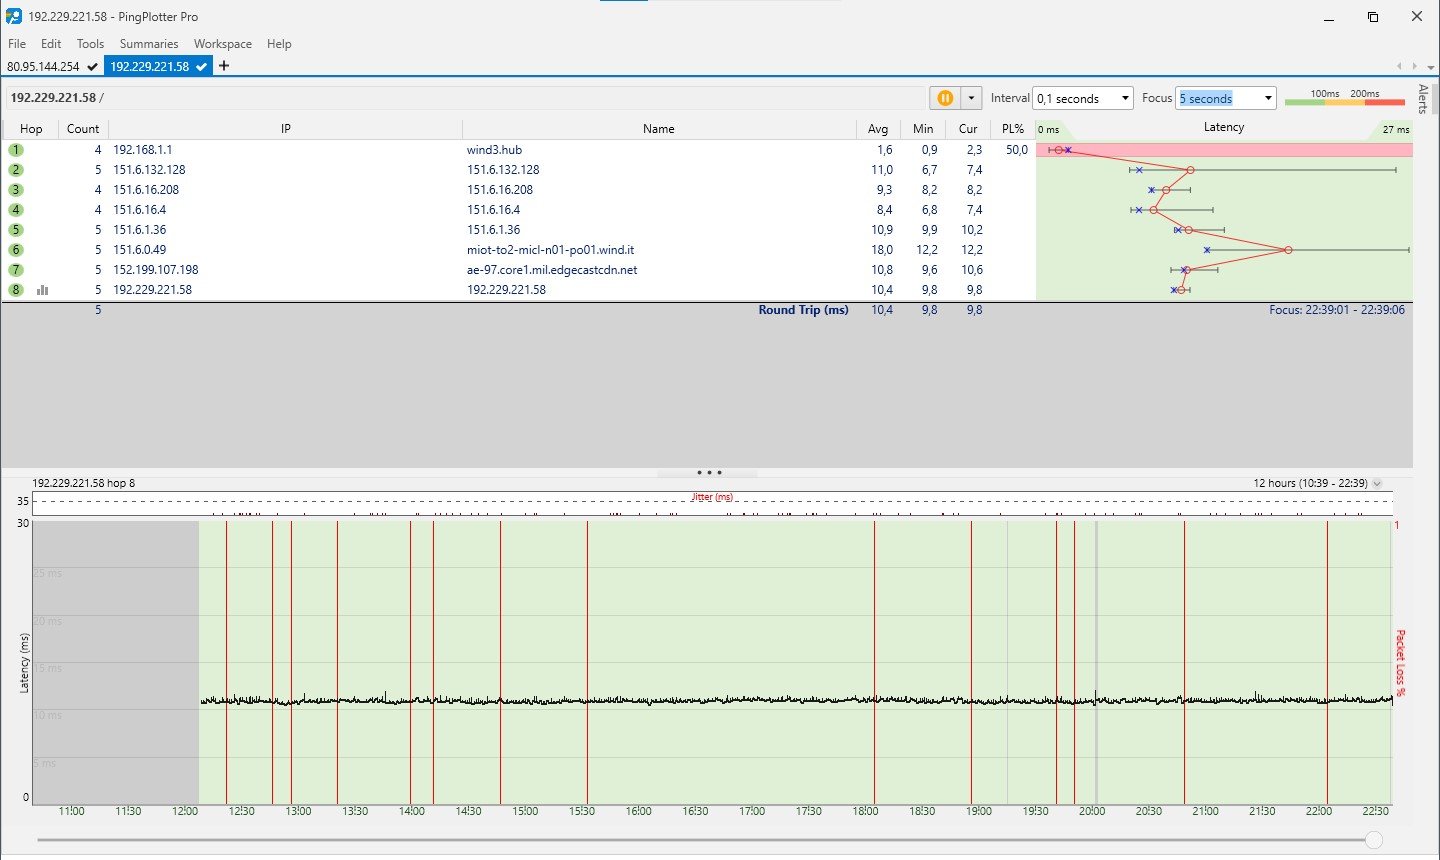
Task: Click the Avg column header
Action: [877, 129]
